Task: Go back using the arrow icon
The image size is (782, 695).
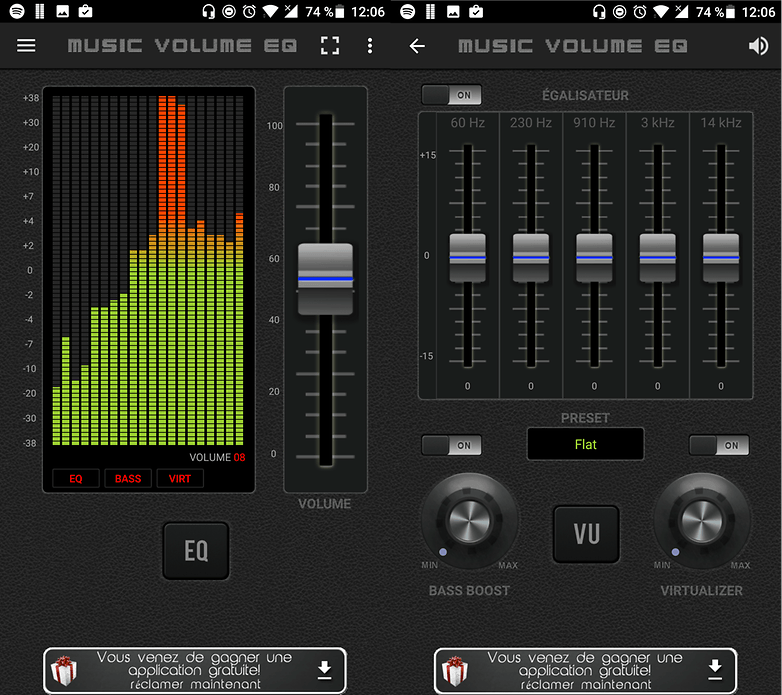Action: (417, 46)
